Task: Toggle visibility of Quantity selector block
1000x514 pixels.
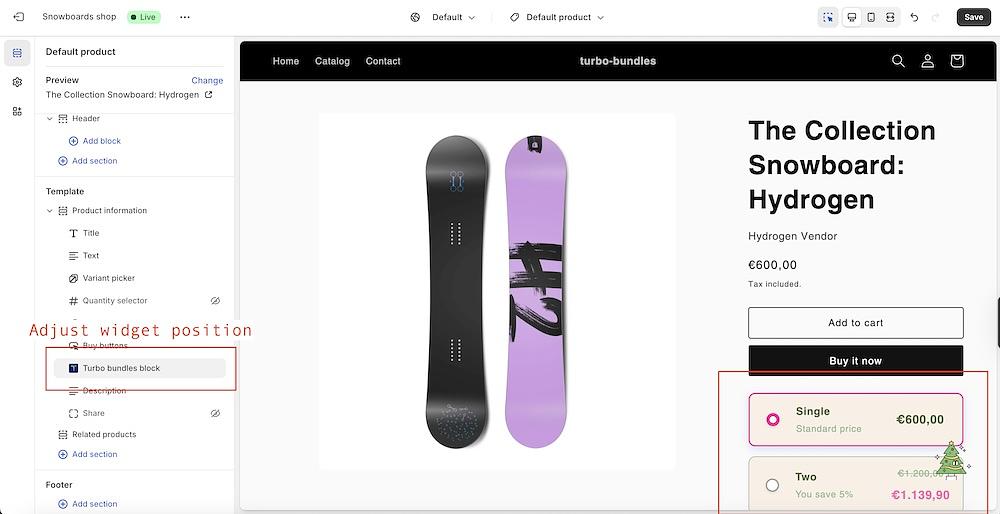Action: coord(215,301)
